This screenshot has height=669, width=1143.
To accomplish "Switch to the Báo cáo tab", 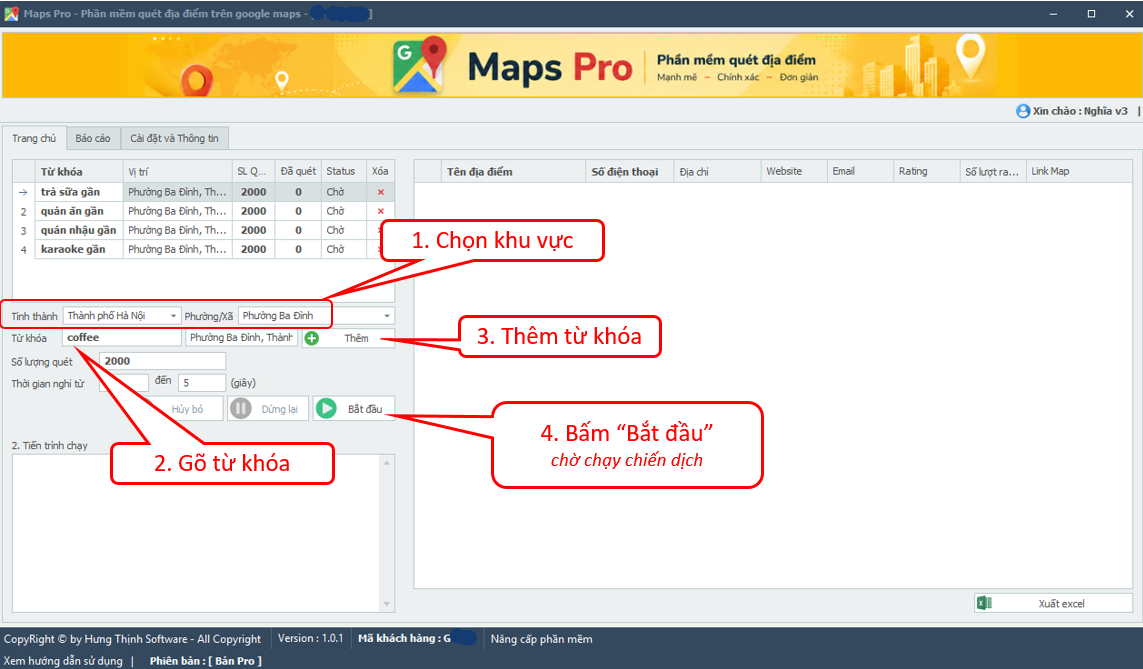I will pos(93,138).
